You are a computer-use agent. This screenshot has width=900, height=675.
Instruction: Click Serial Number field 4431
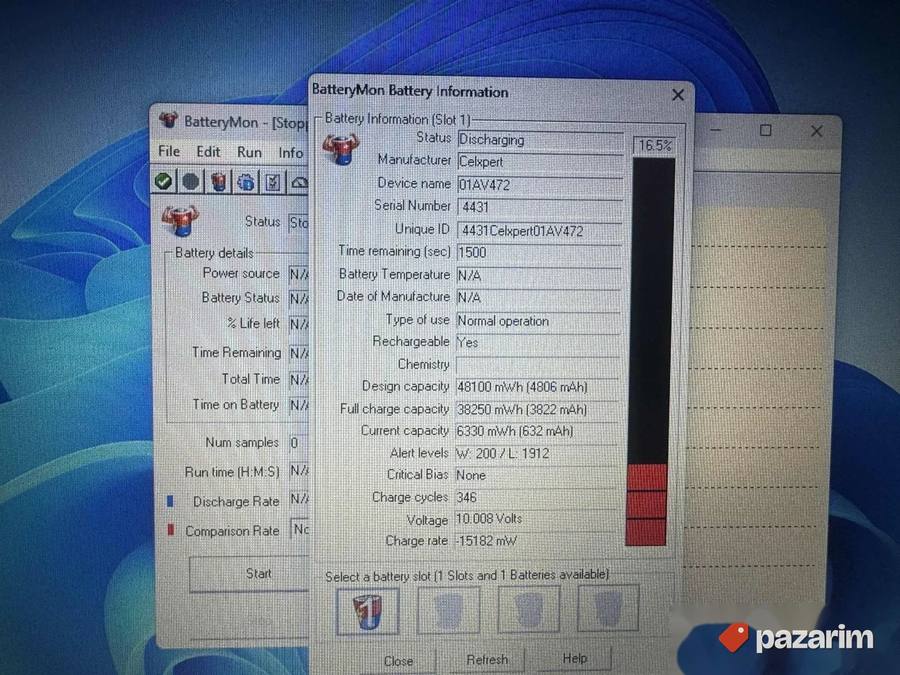click(540, 207)
